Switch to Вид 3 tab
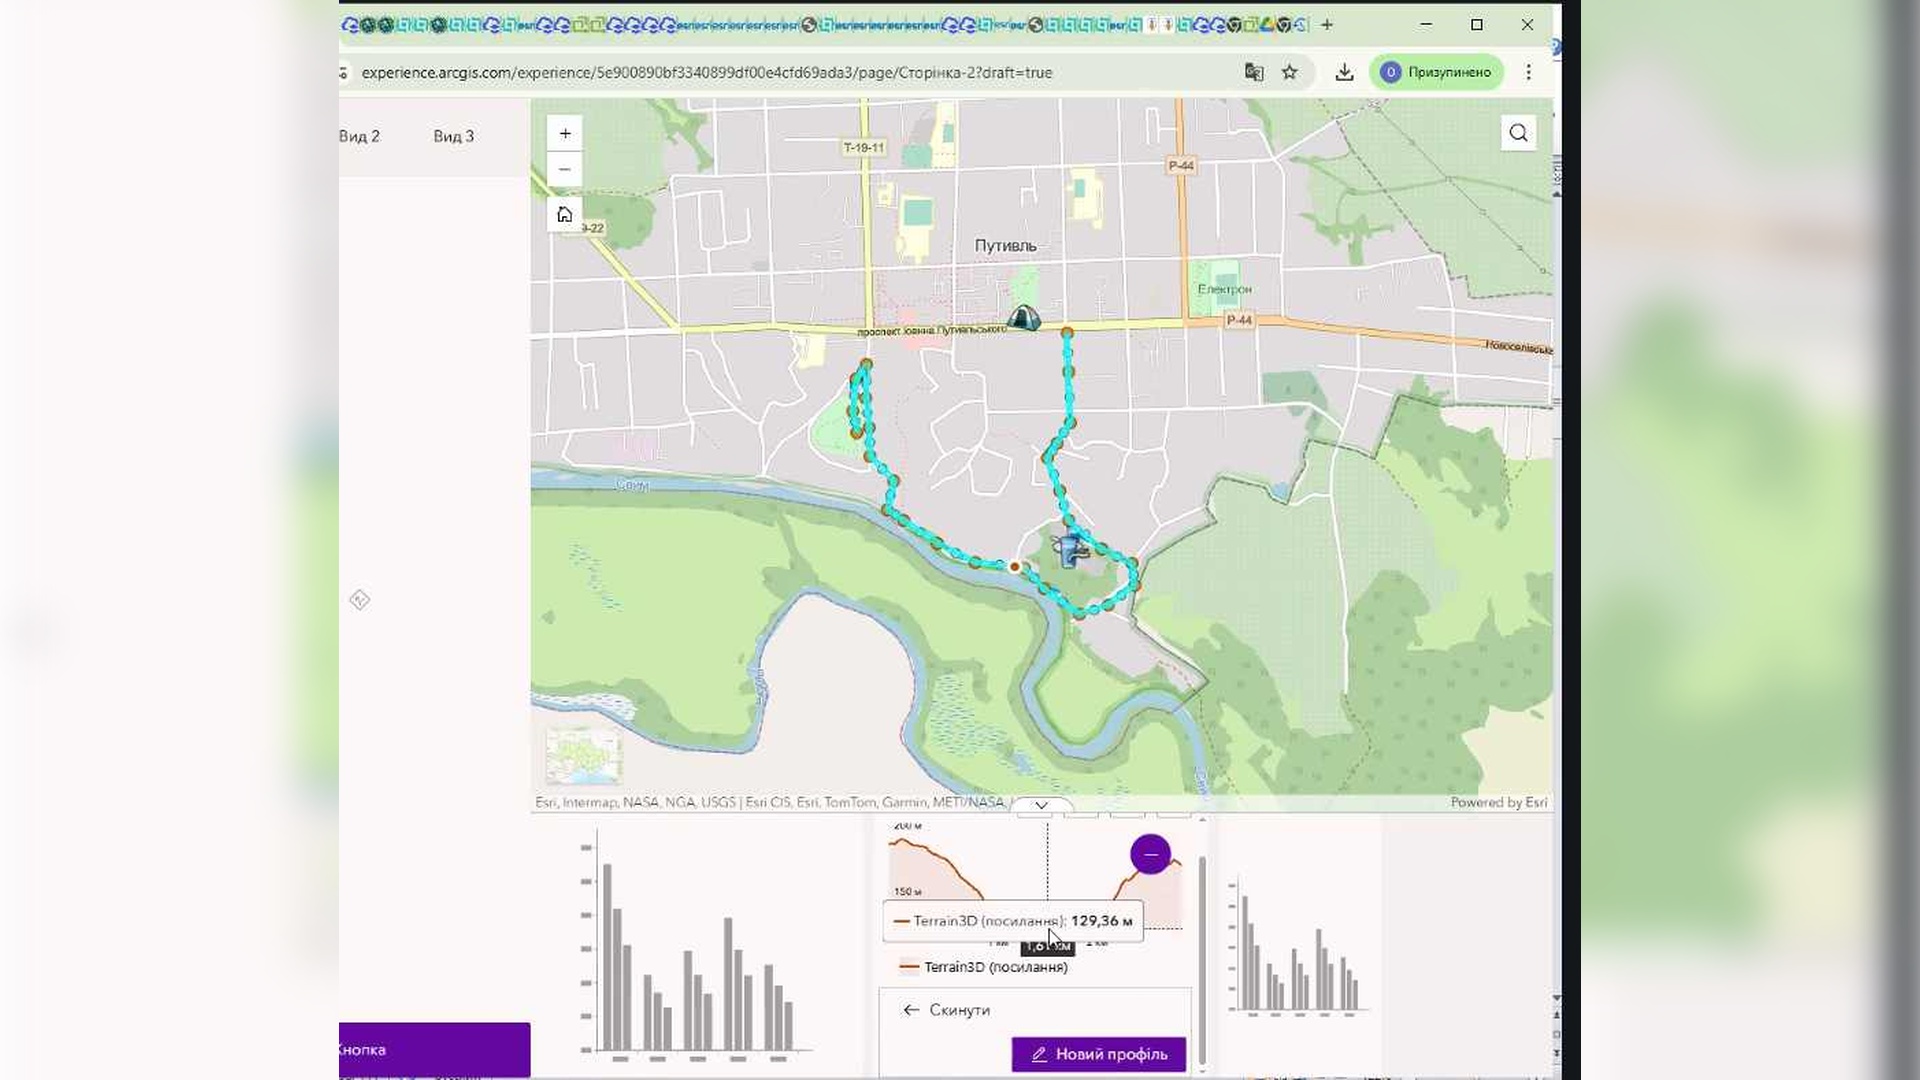1920x1080 pixels. point(453,136)
